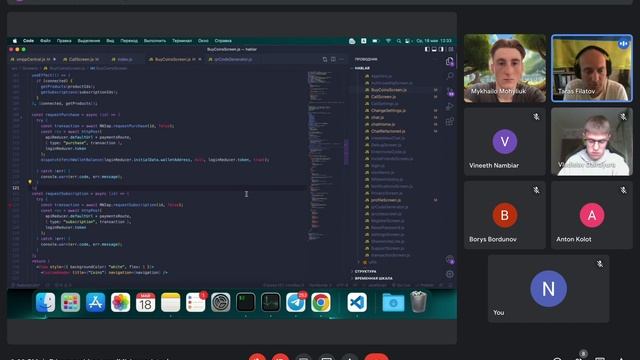Open the Терминал menu
Viewport: 640px width, 360px height.
pyautogui.click(x=182, y=41)
